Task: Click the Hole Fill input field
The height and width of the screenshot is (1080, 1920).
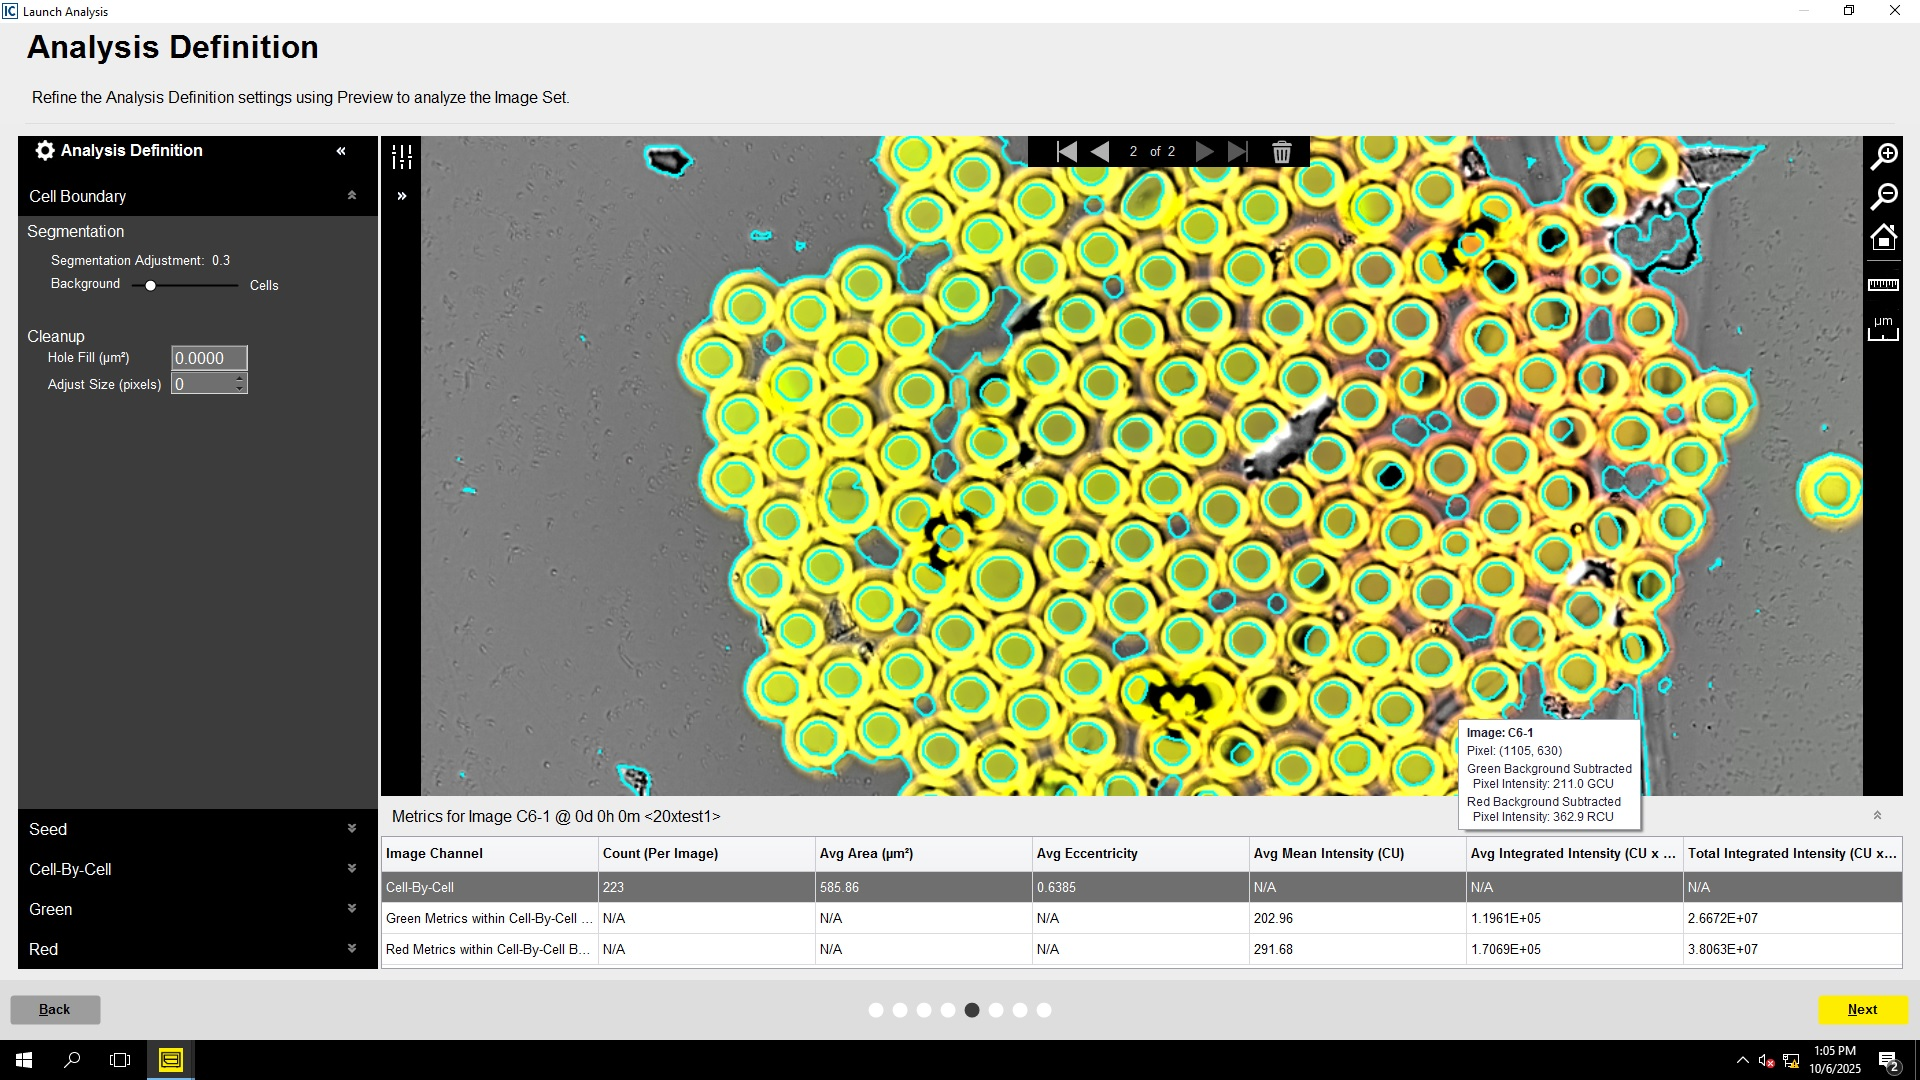Action: [209, 358]
